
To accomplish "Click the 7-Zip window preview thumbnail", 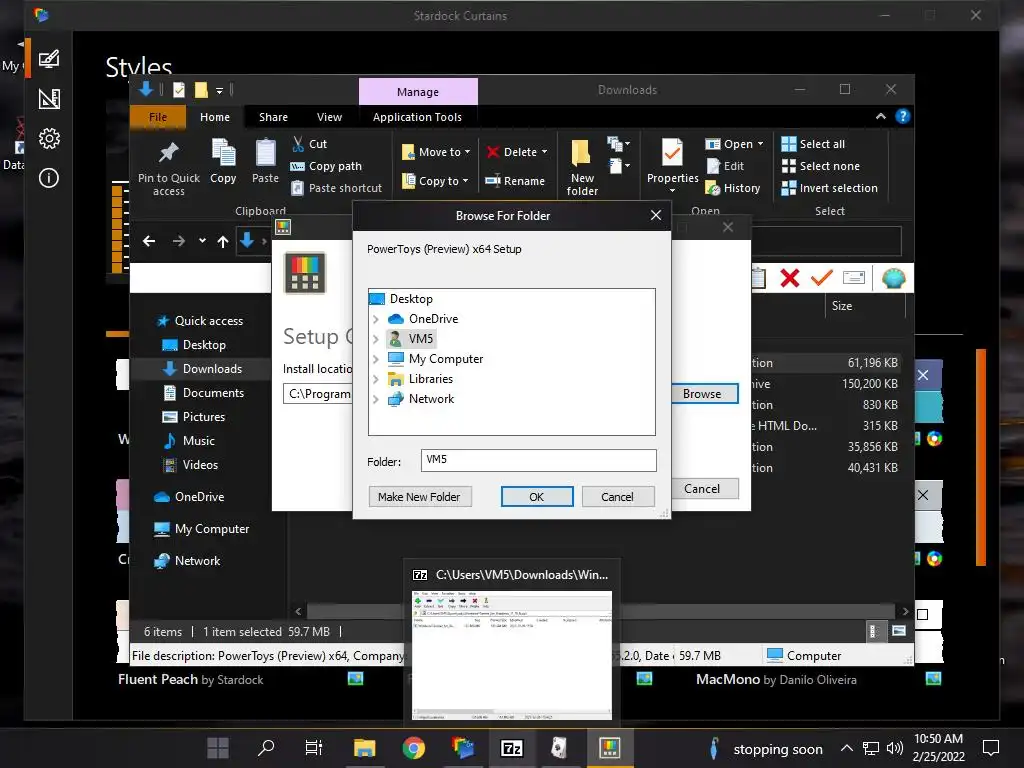I will tap(512, 655).
